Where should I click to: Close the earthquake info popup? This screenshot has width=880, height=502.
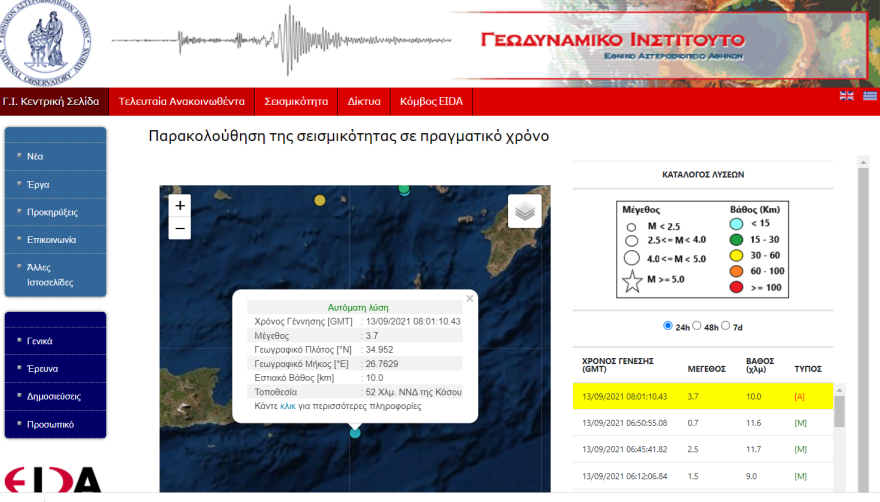[470, 298]
